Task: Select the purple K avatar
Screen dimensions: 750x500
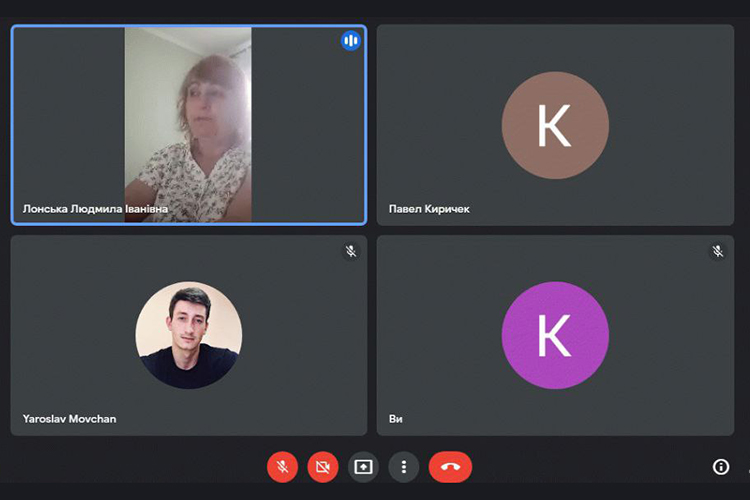Action: point(554,335)
